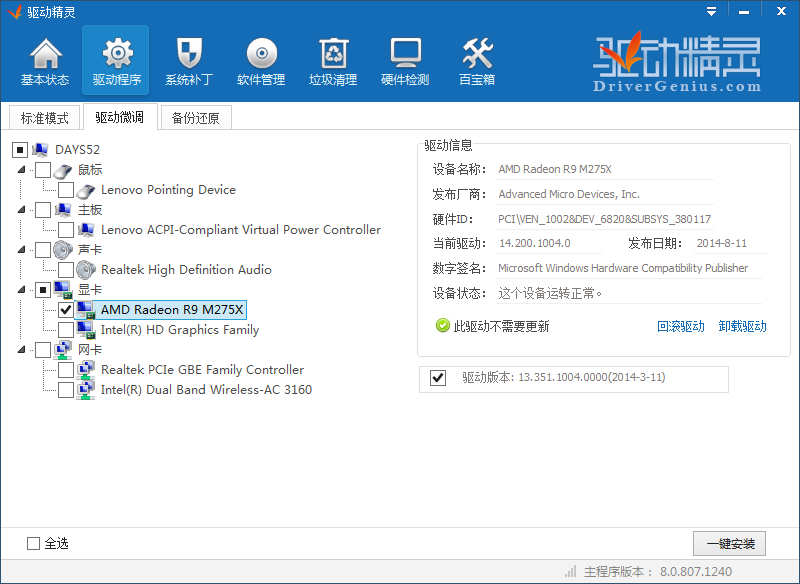Click the Realtek High Definition Audio speaker icon

[86, 270]
